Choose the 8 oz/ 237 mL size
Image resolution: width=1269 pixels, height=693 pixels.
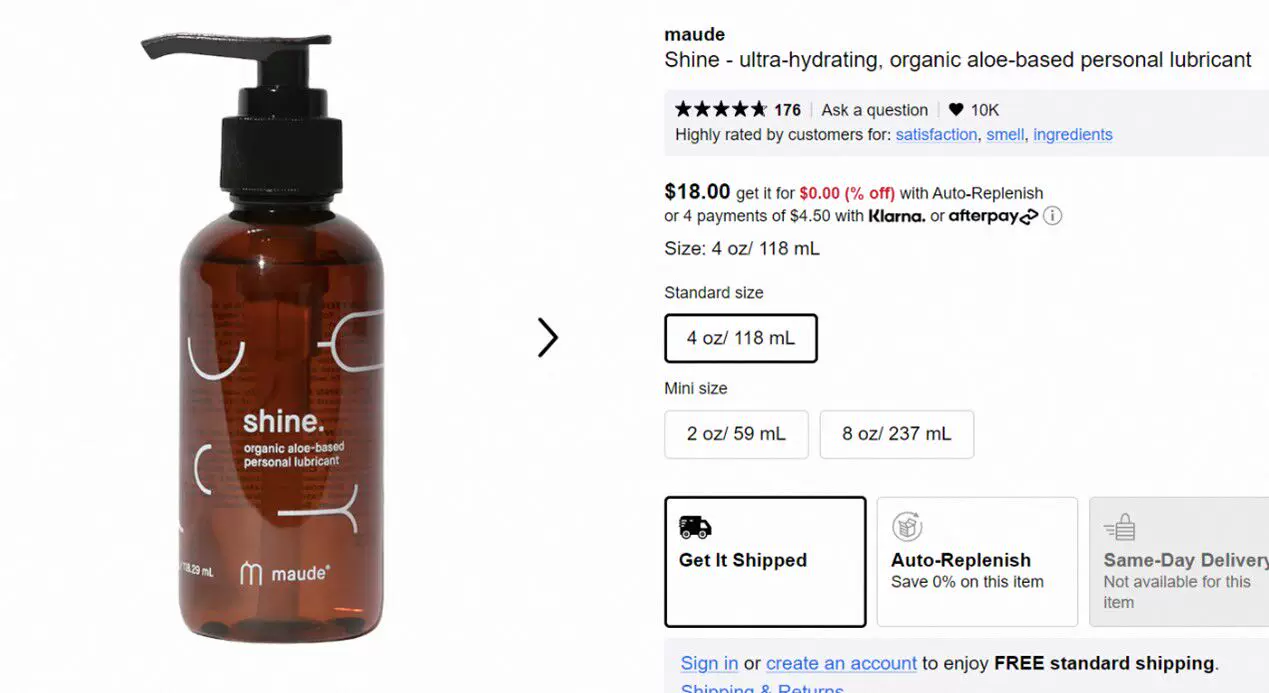pyautogui.click(x=897, y=434)
